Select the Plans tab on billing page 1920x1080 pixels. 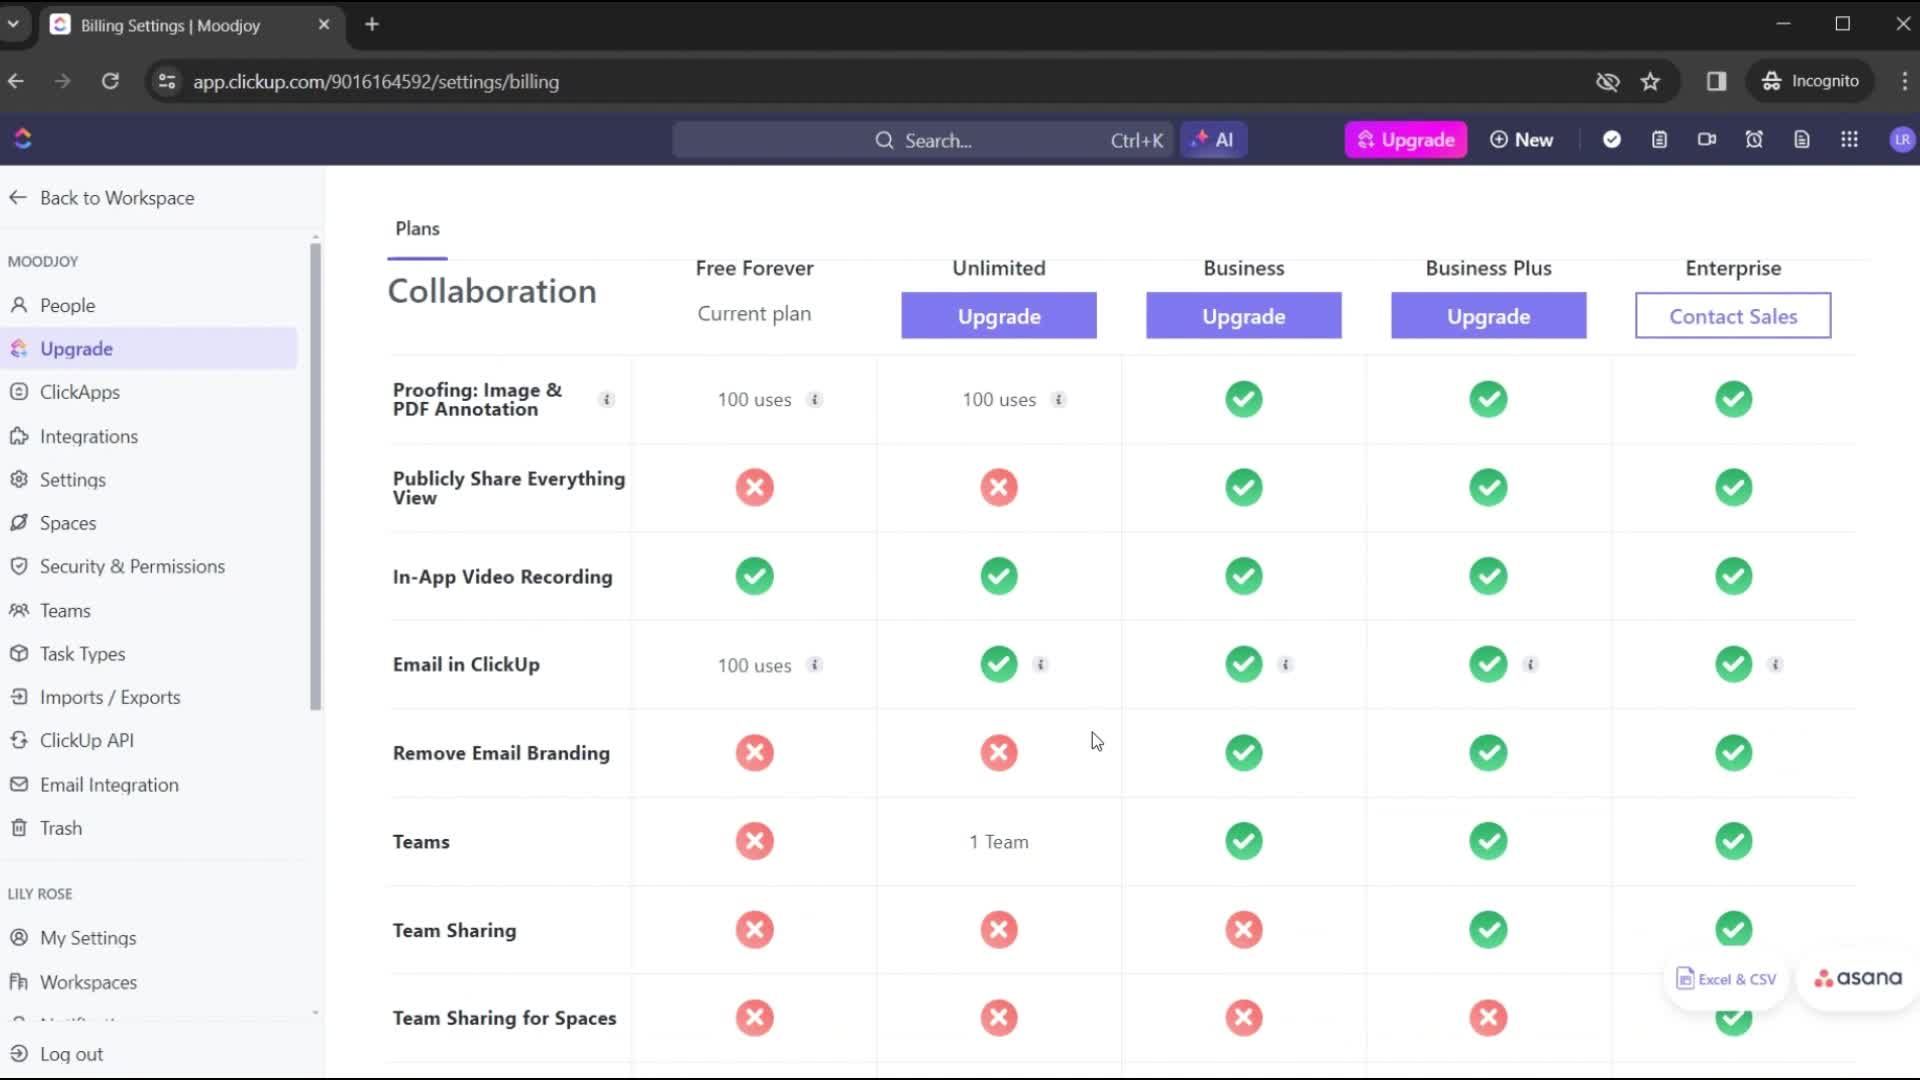pyautogui.click(x=417, y=227)
